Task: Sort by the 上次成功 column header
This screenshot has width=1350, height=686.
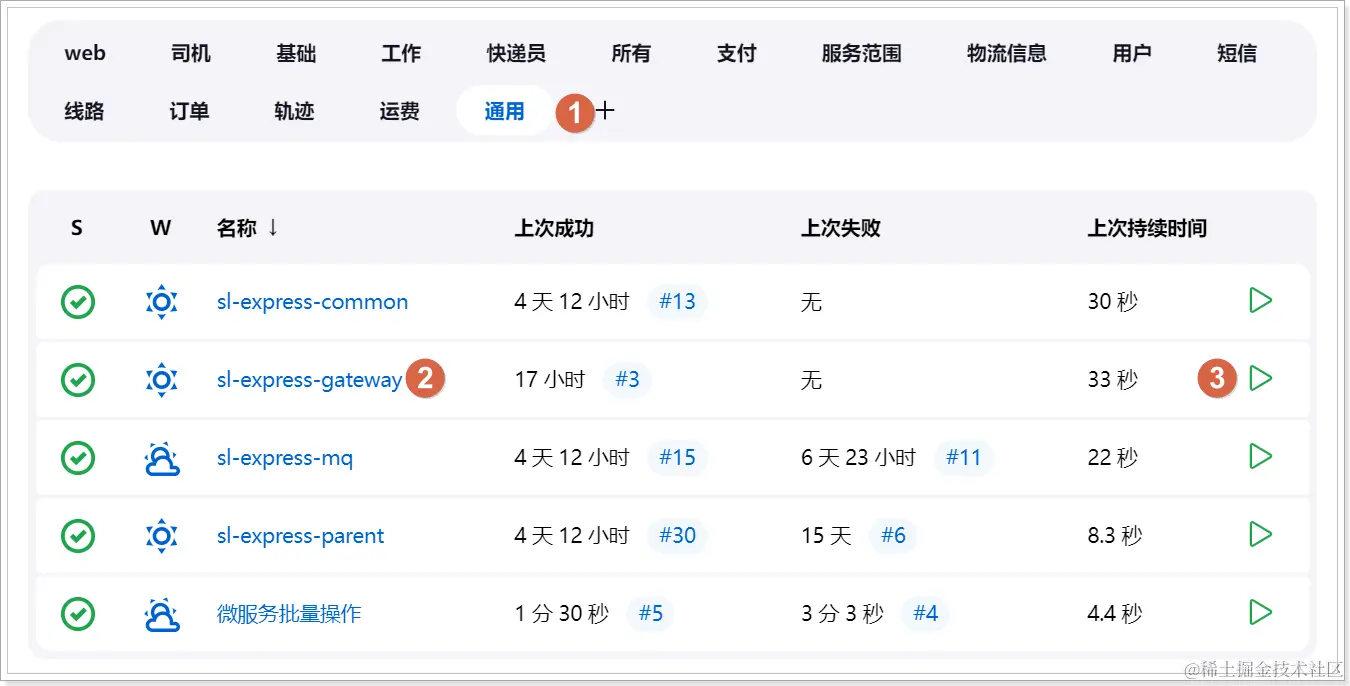Action: (x=554, y=228)
